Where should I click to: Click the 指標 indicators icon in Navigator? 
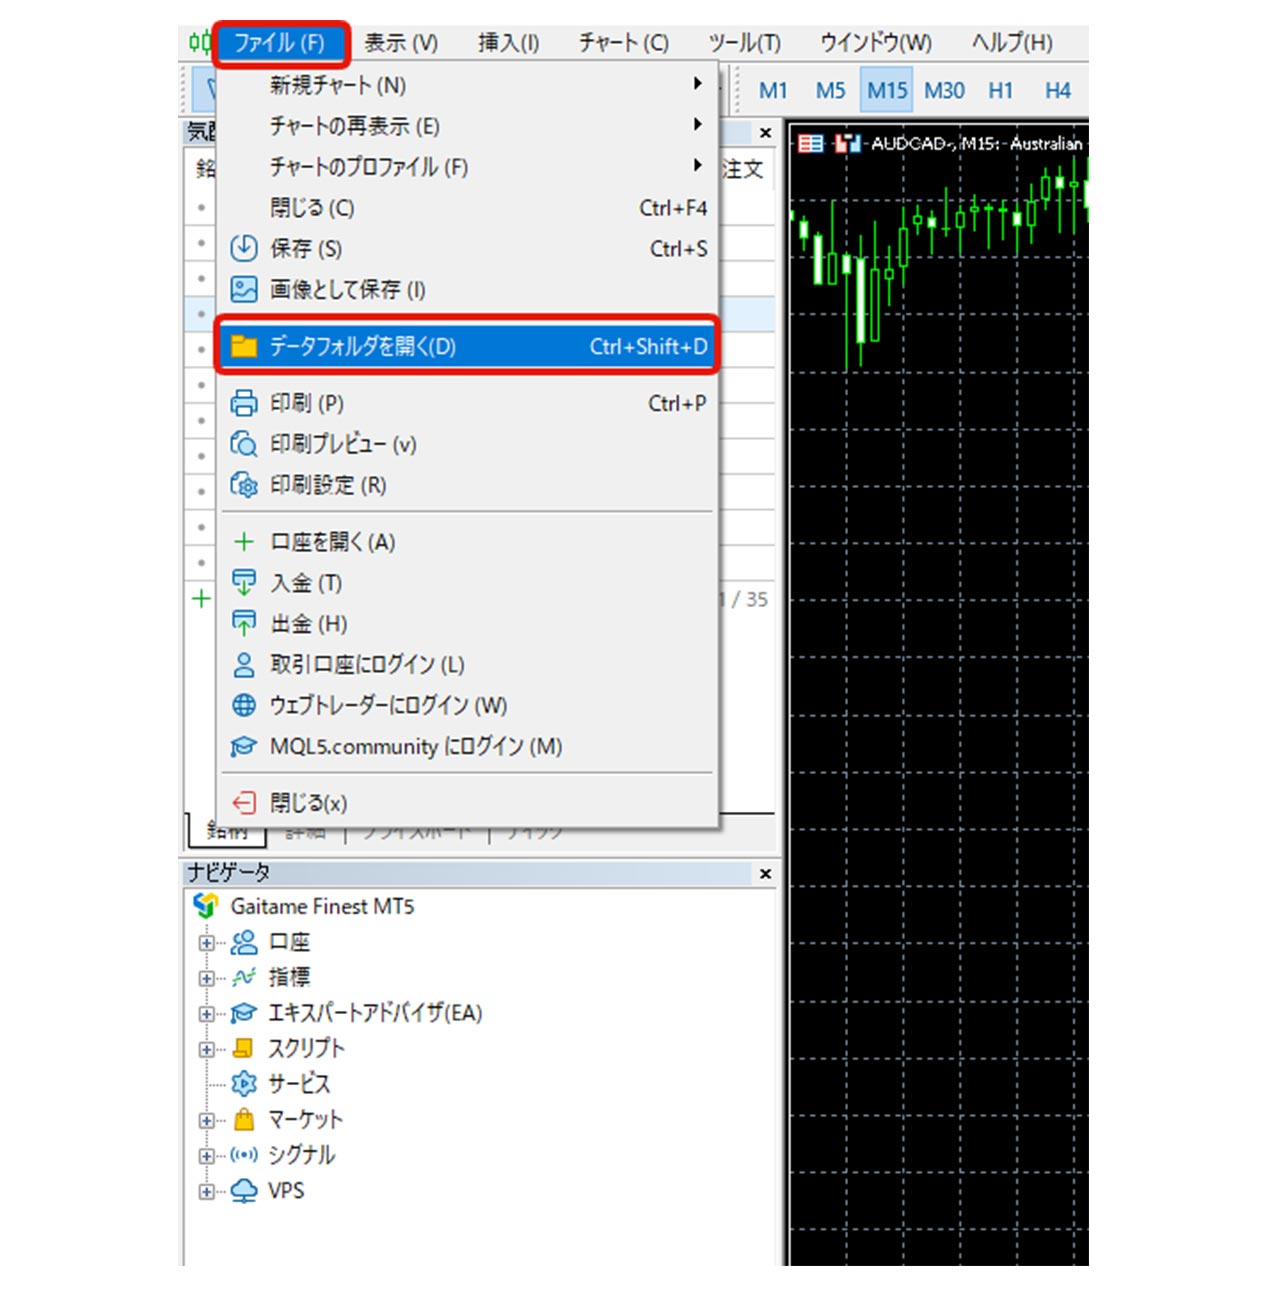pyautogui.click(x=244, y=978)
